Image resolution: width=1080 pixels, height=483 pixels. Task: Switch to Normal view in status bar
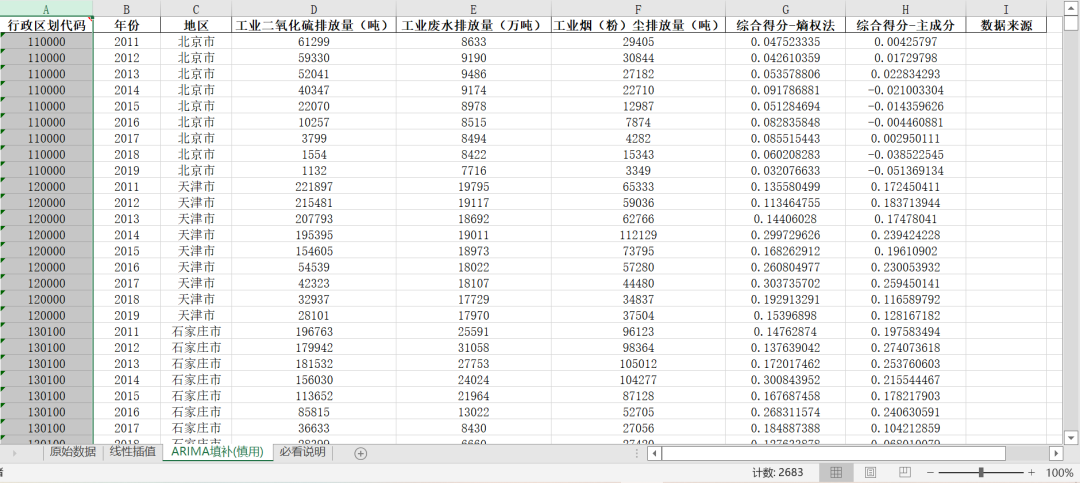(x=836, y=473)
